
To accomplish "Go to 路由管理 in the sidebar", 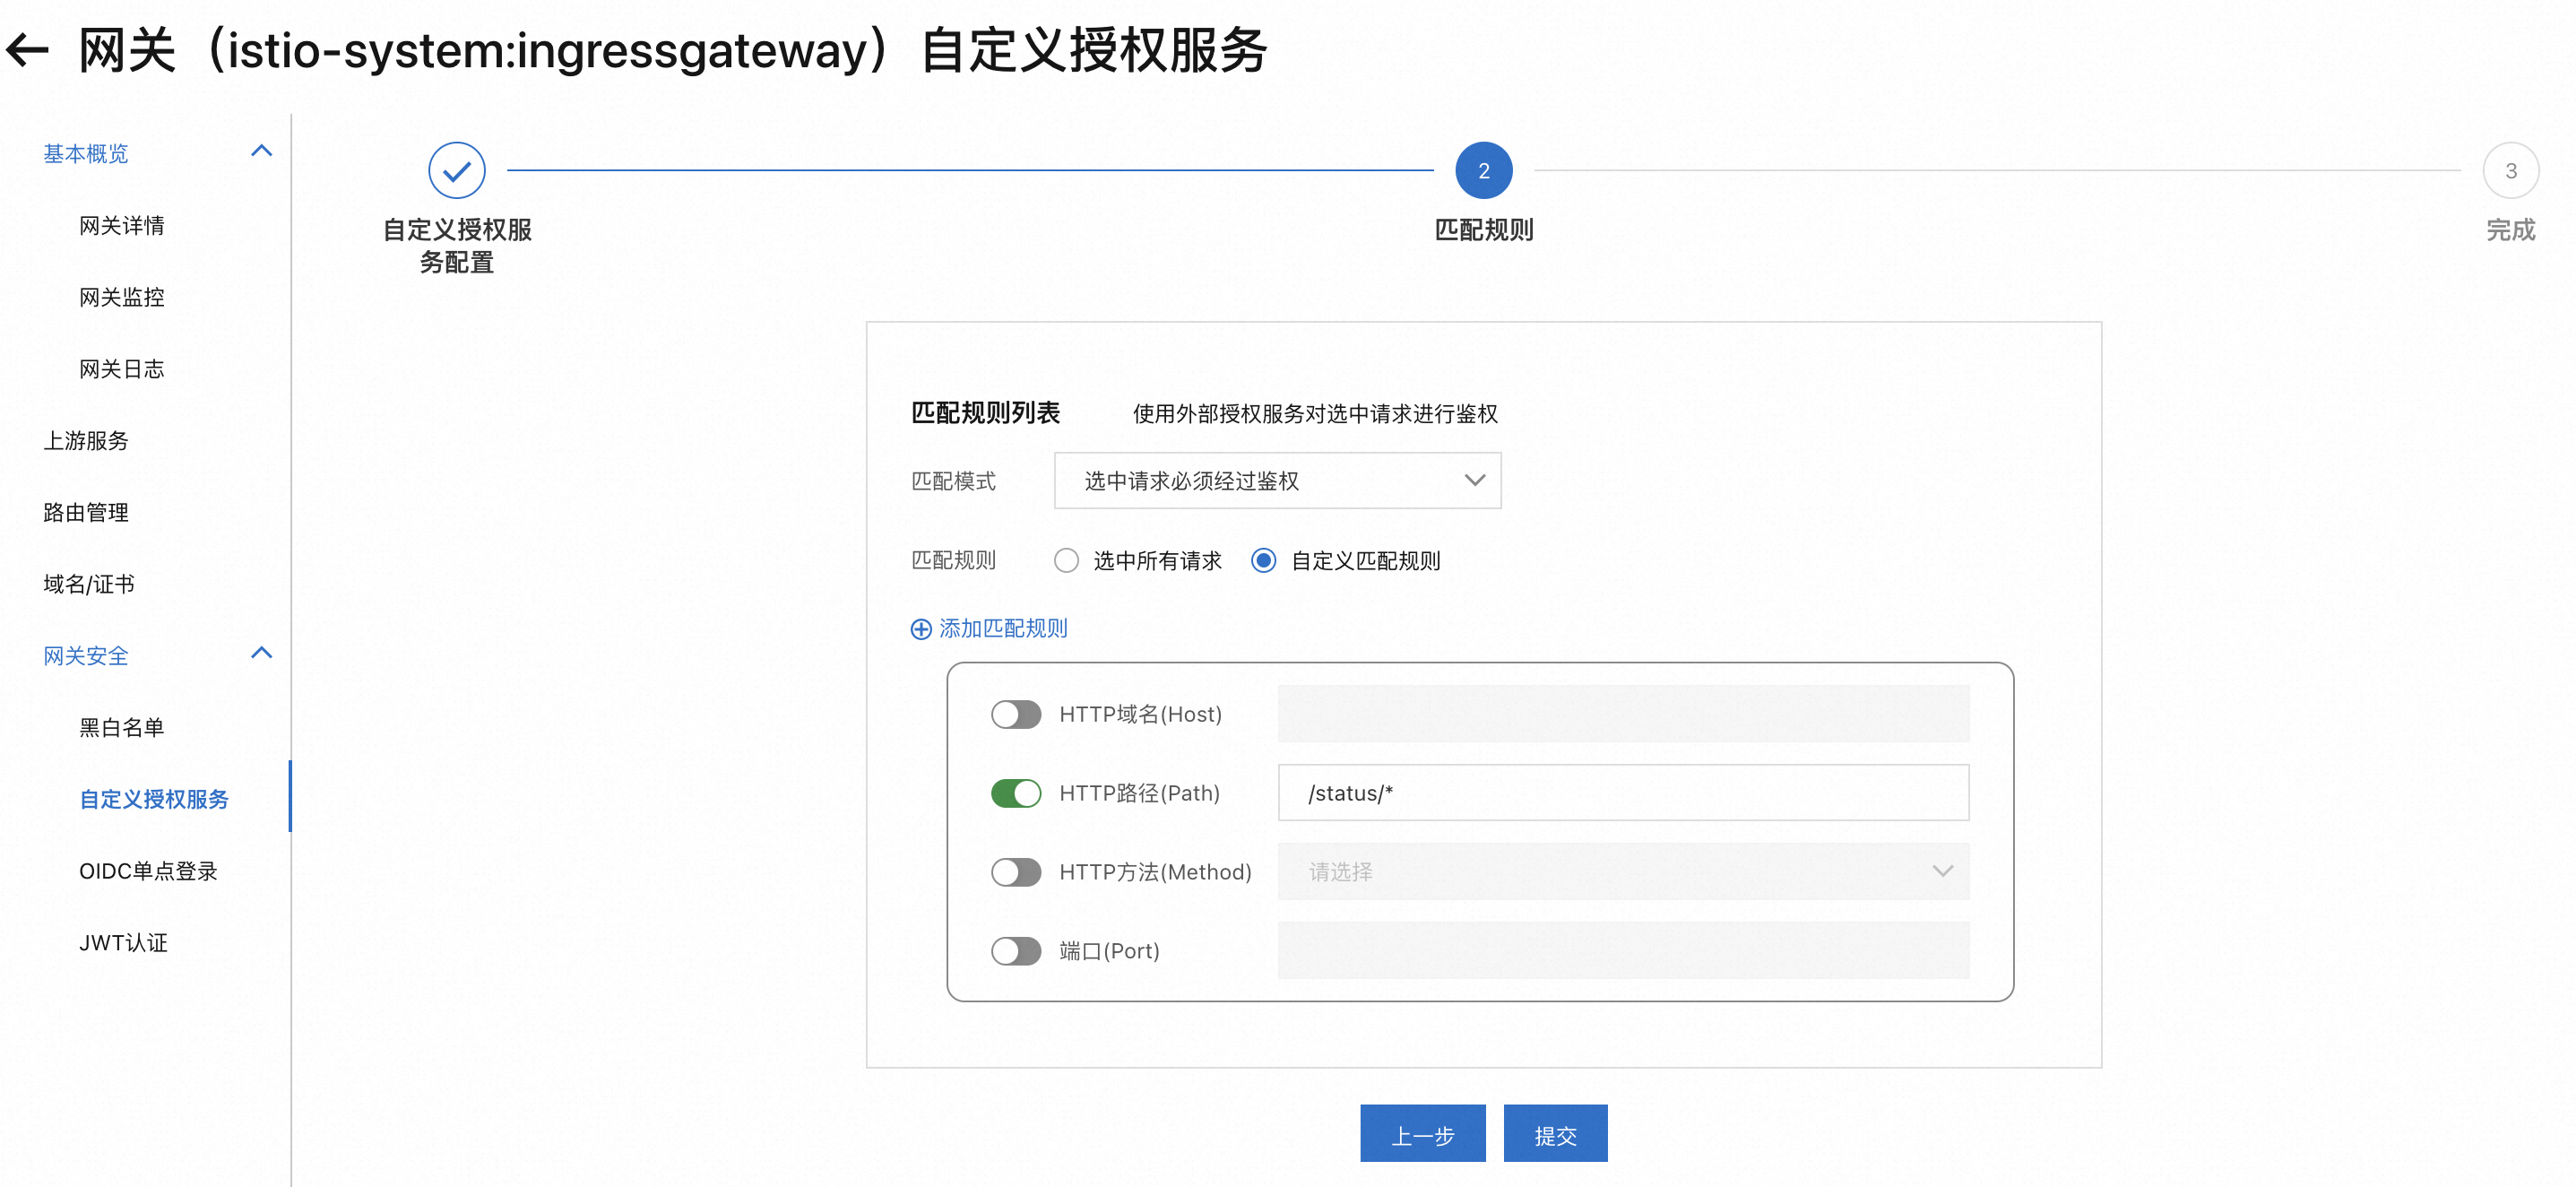I will 86,513.
